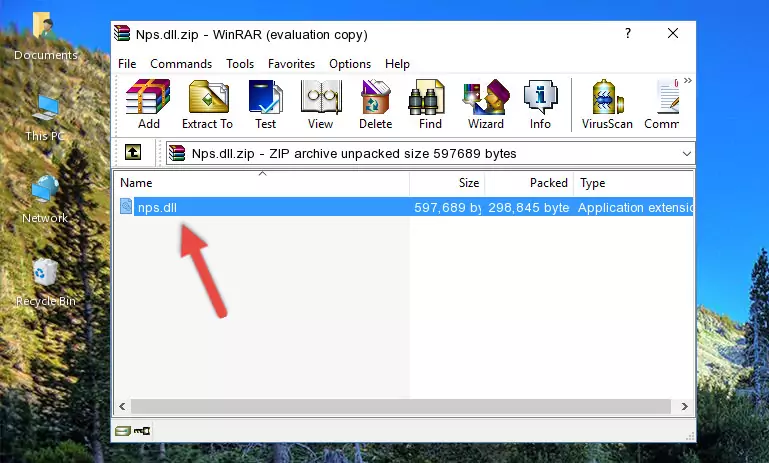The image size is (769, 463).
Task: Sort by the Size column header
Action: (447, 183)
